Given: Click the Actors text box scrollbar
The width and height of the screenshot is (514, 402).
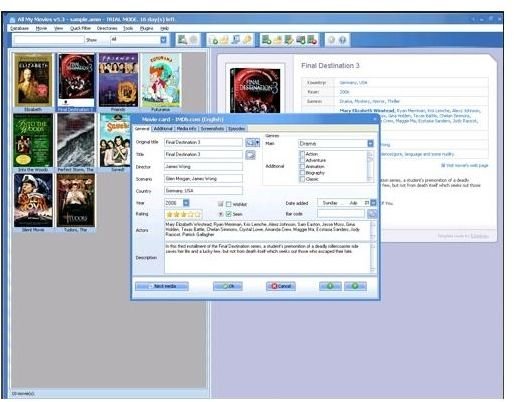Looking at the screenshot, I should coord(373,230).
